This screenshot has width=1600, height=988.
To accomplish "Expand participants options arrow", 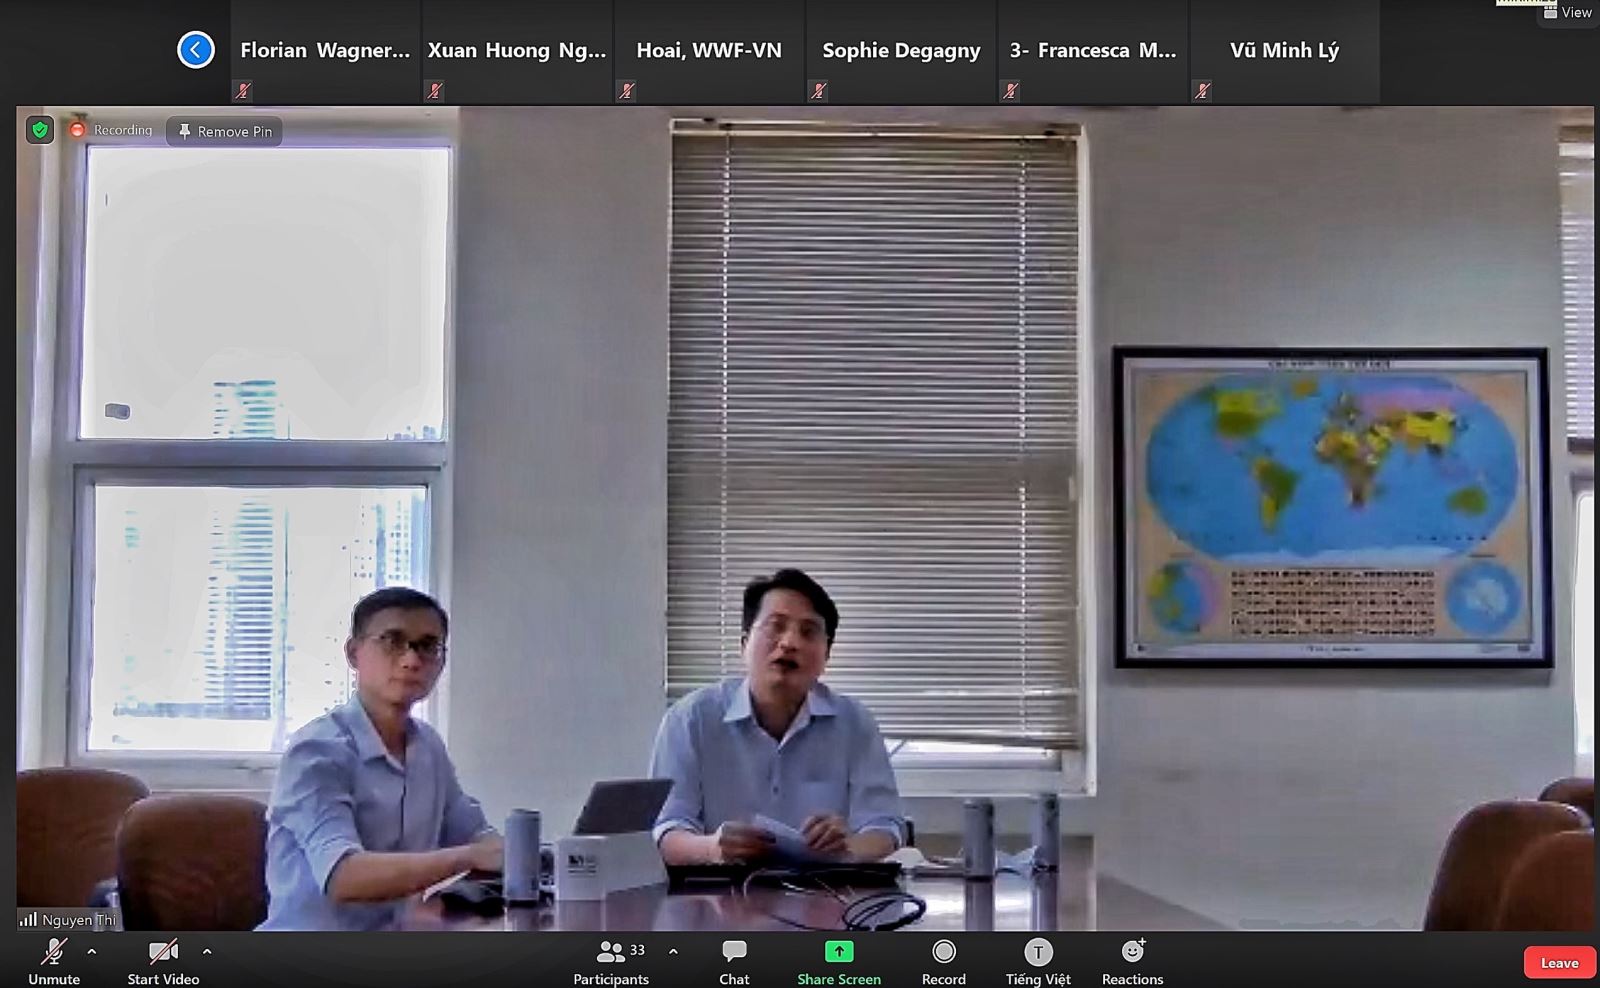I will coord(673,952).
